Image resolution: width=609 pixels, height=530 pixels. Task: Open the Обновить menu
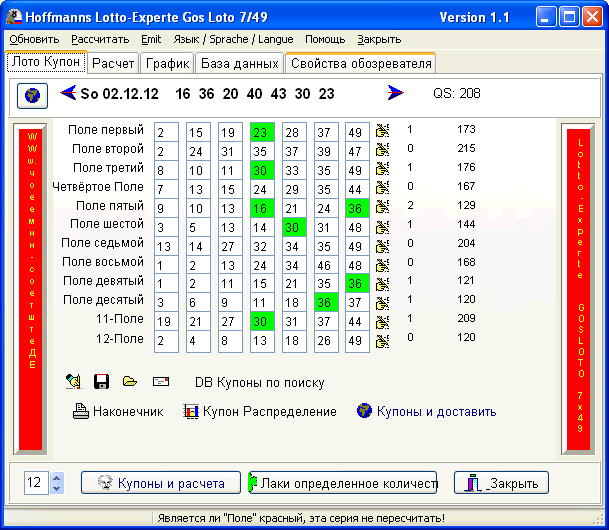pos(34,40)
